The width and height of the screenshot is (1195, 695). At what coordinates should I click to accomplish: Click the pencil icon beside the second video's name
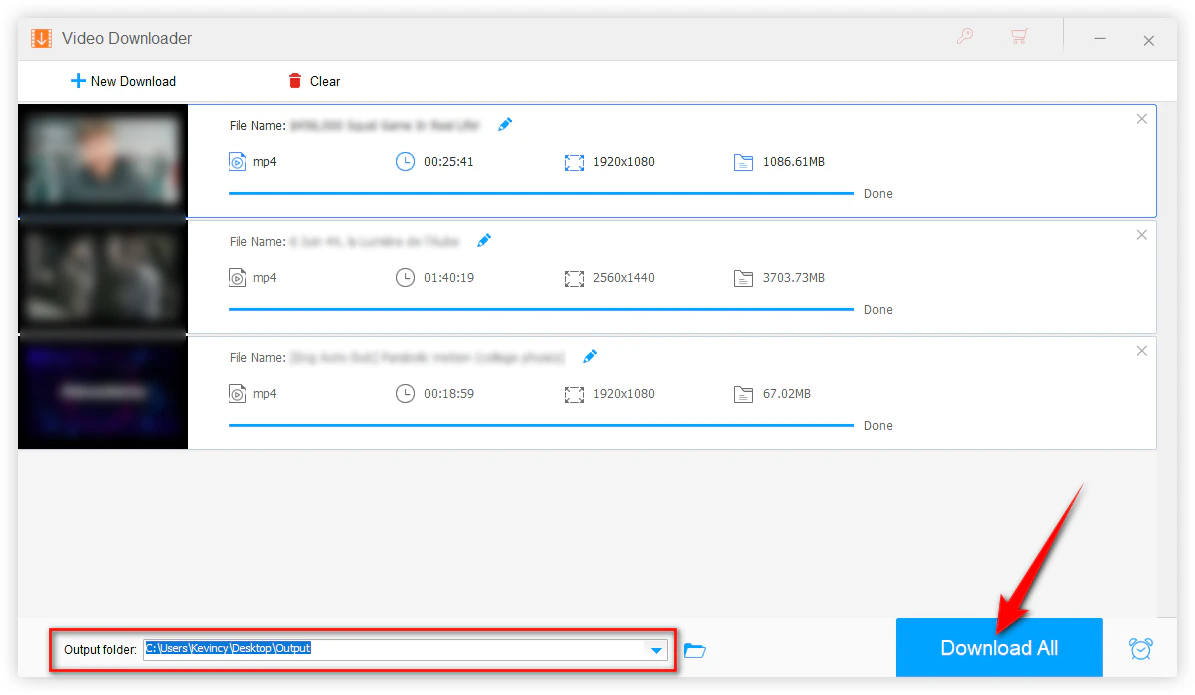coord(484,240)
